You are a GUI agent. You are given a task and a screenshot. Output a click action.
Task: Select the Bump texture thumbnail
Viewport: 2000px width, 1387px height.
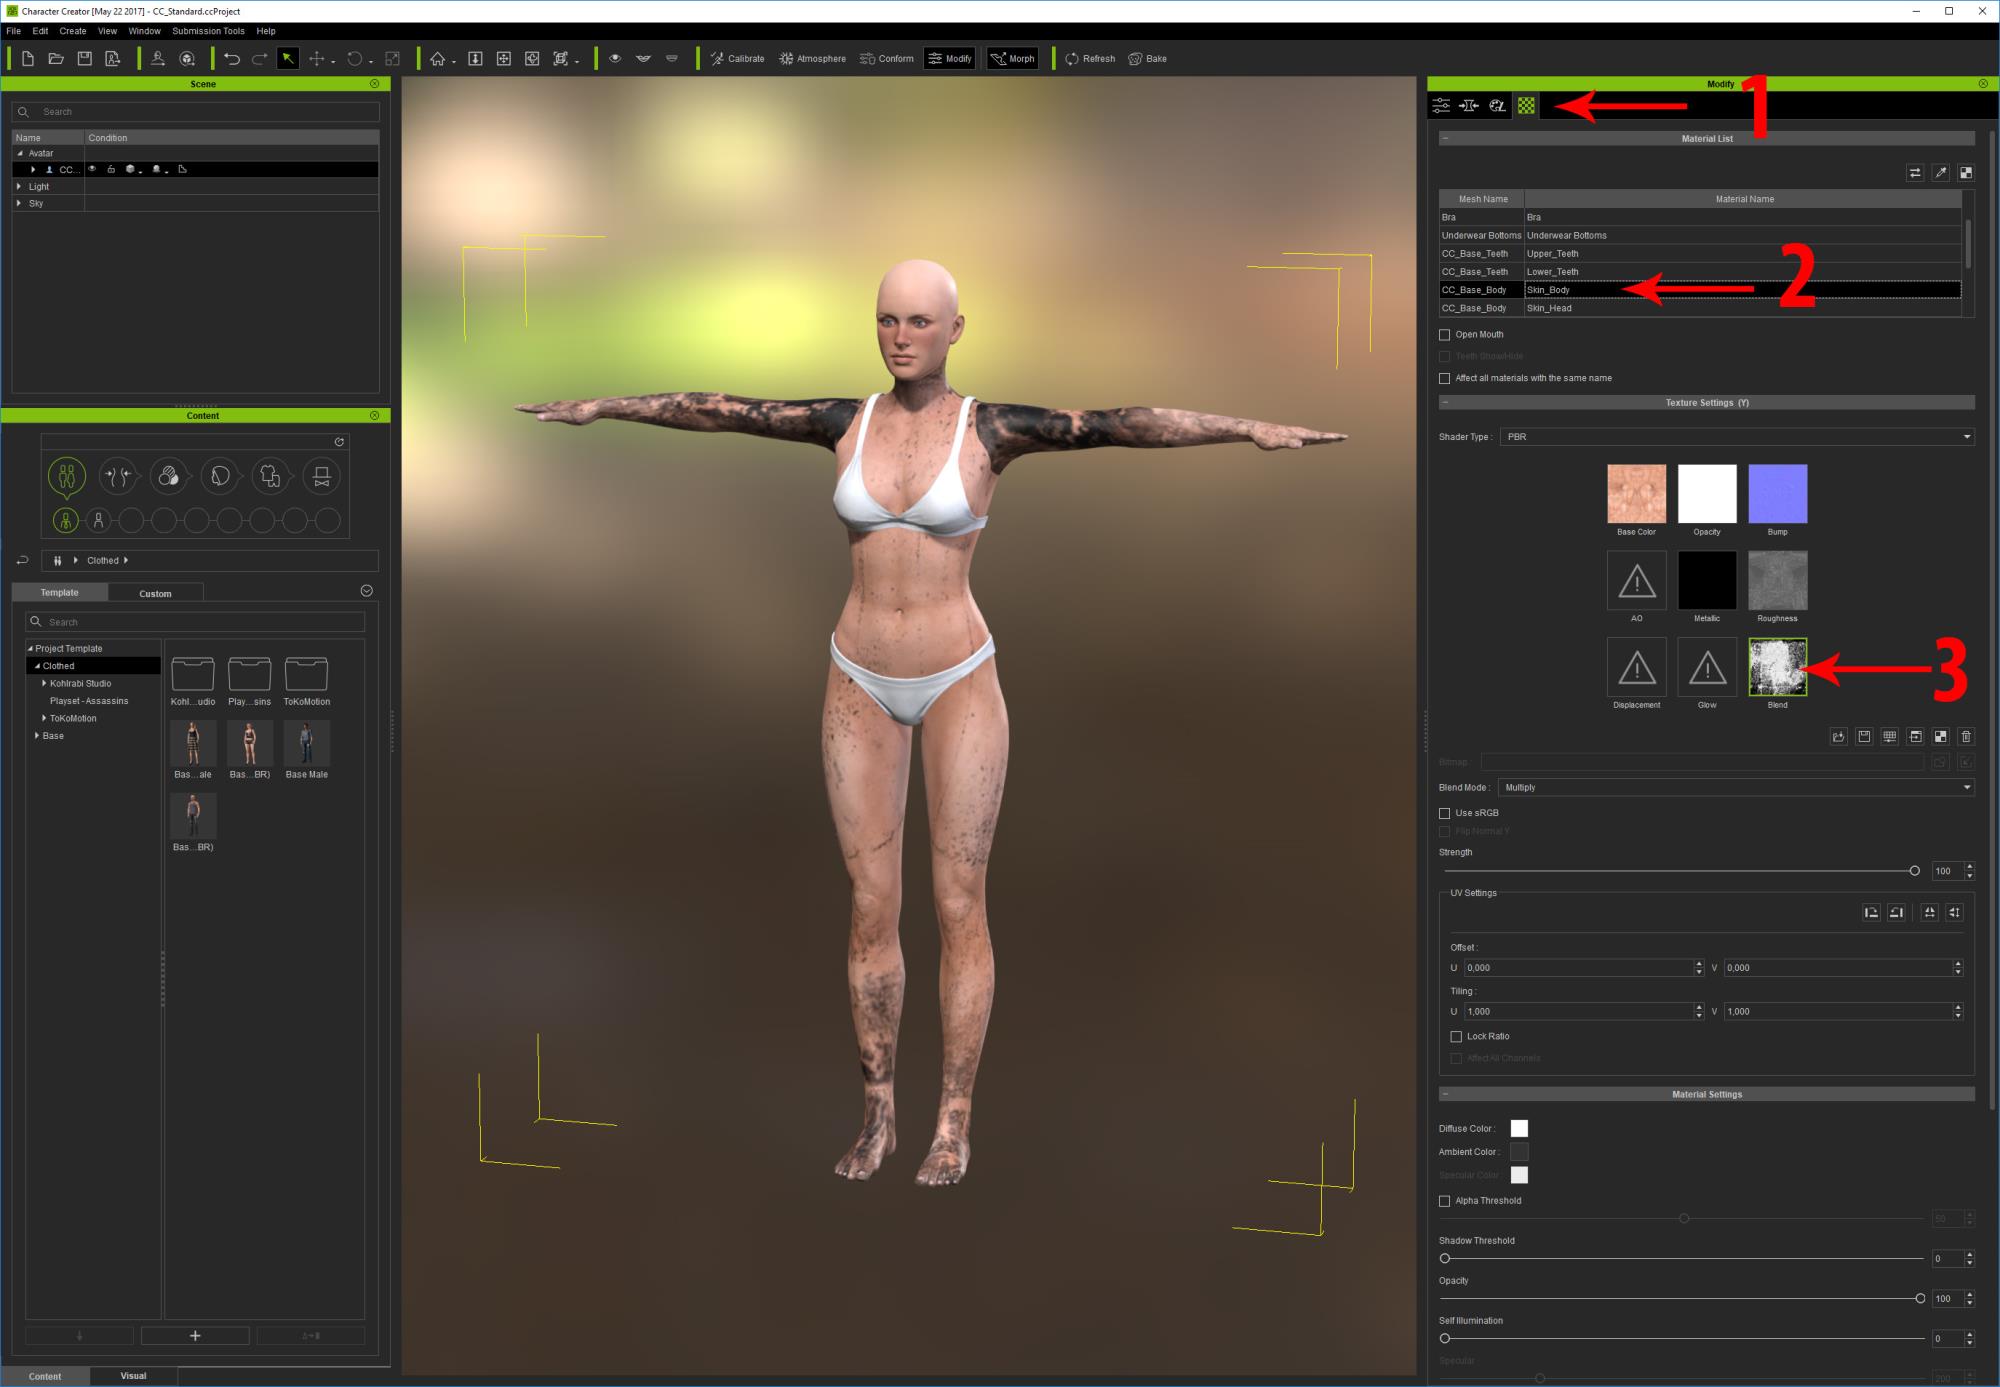1777,494
